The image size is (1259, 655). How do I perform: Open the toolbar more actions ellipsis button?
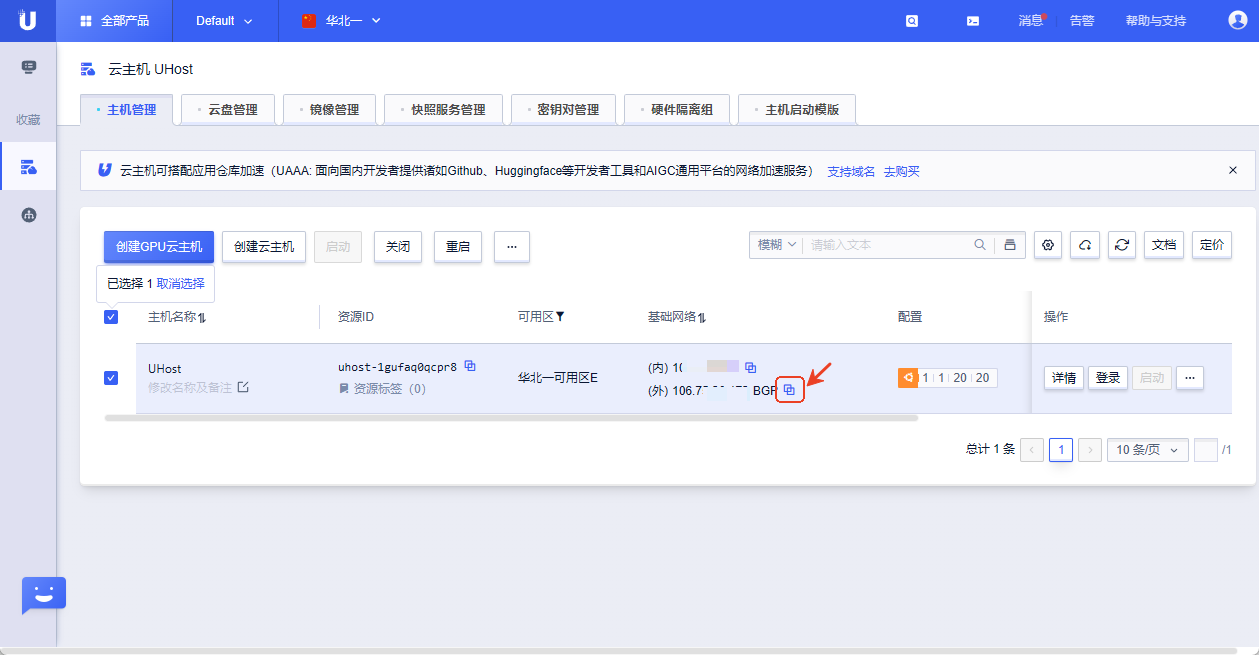[512, 247]
